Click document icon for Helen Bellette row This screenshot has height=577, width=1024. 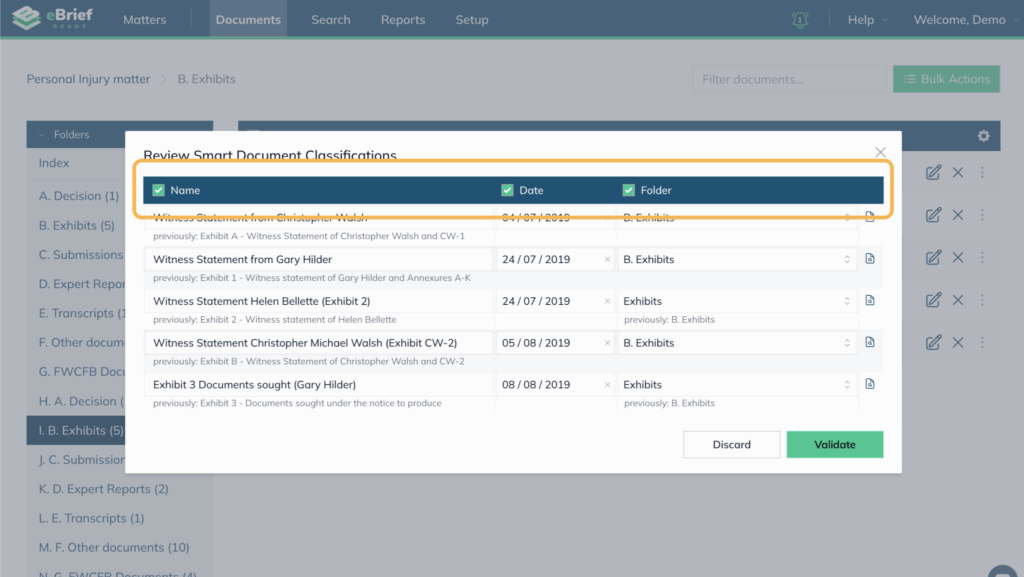click(870, 301)
